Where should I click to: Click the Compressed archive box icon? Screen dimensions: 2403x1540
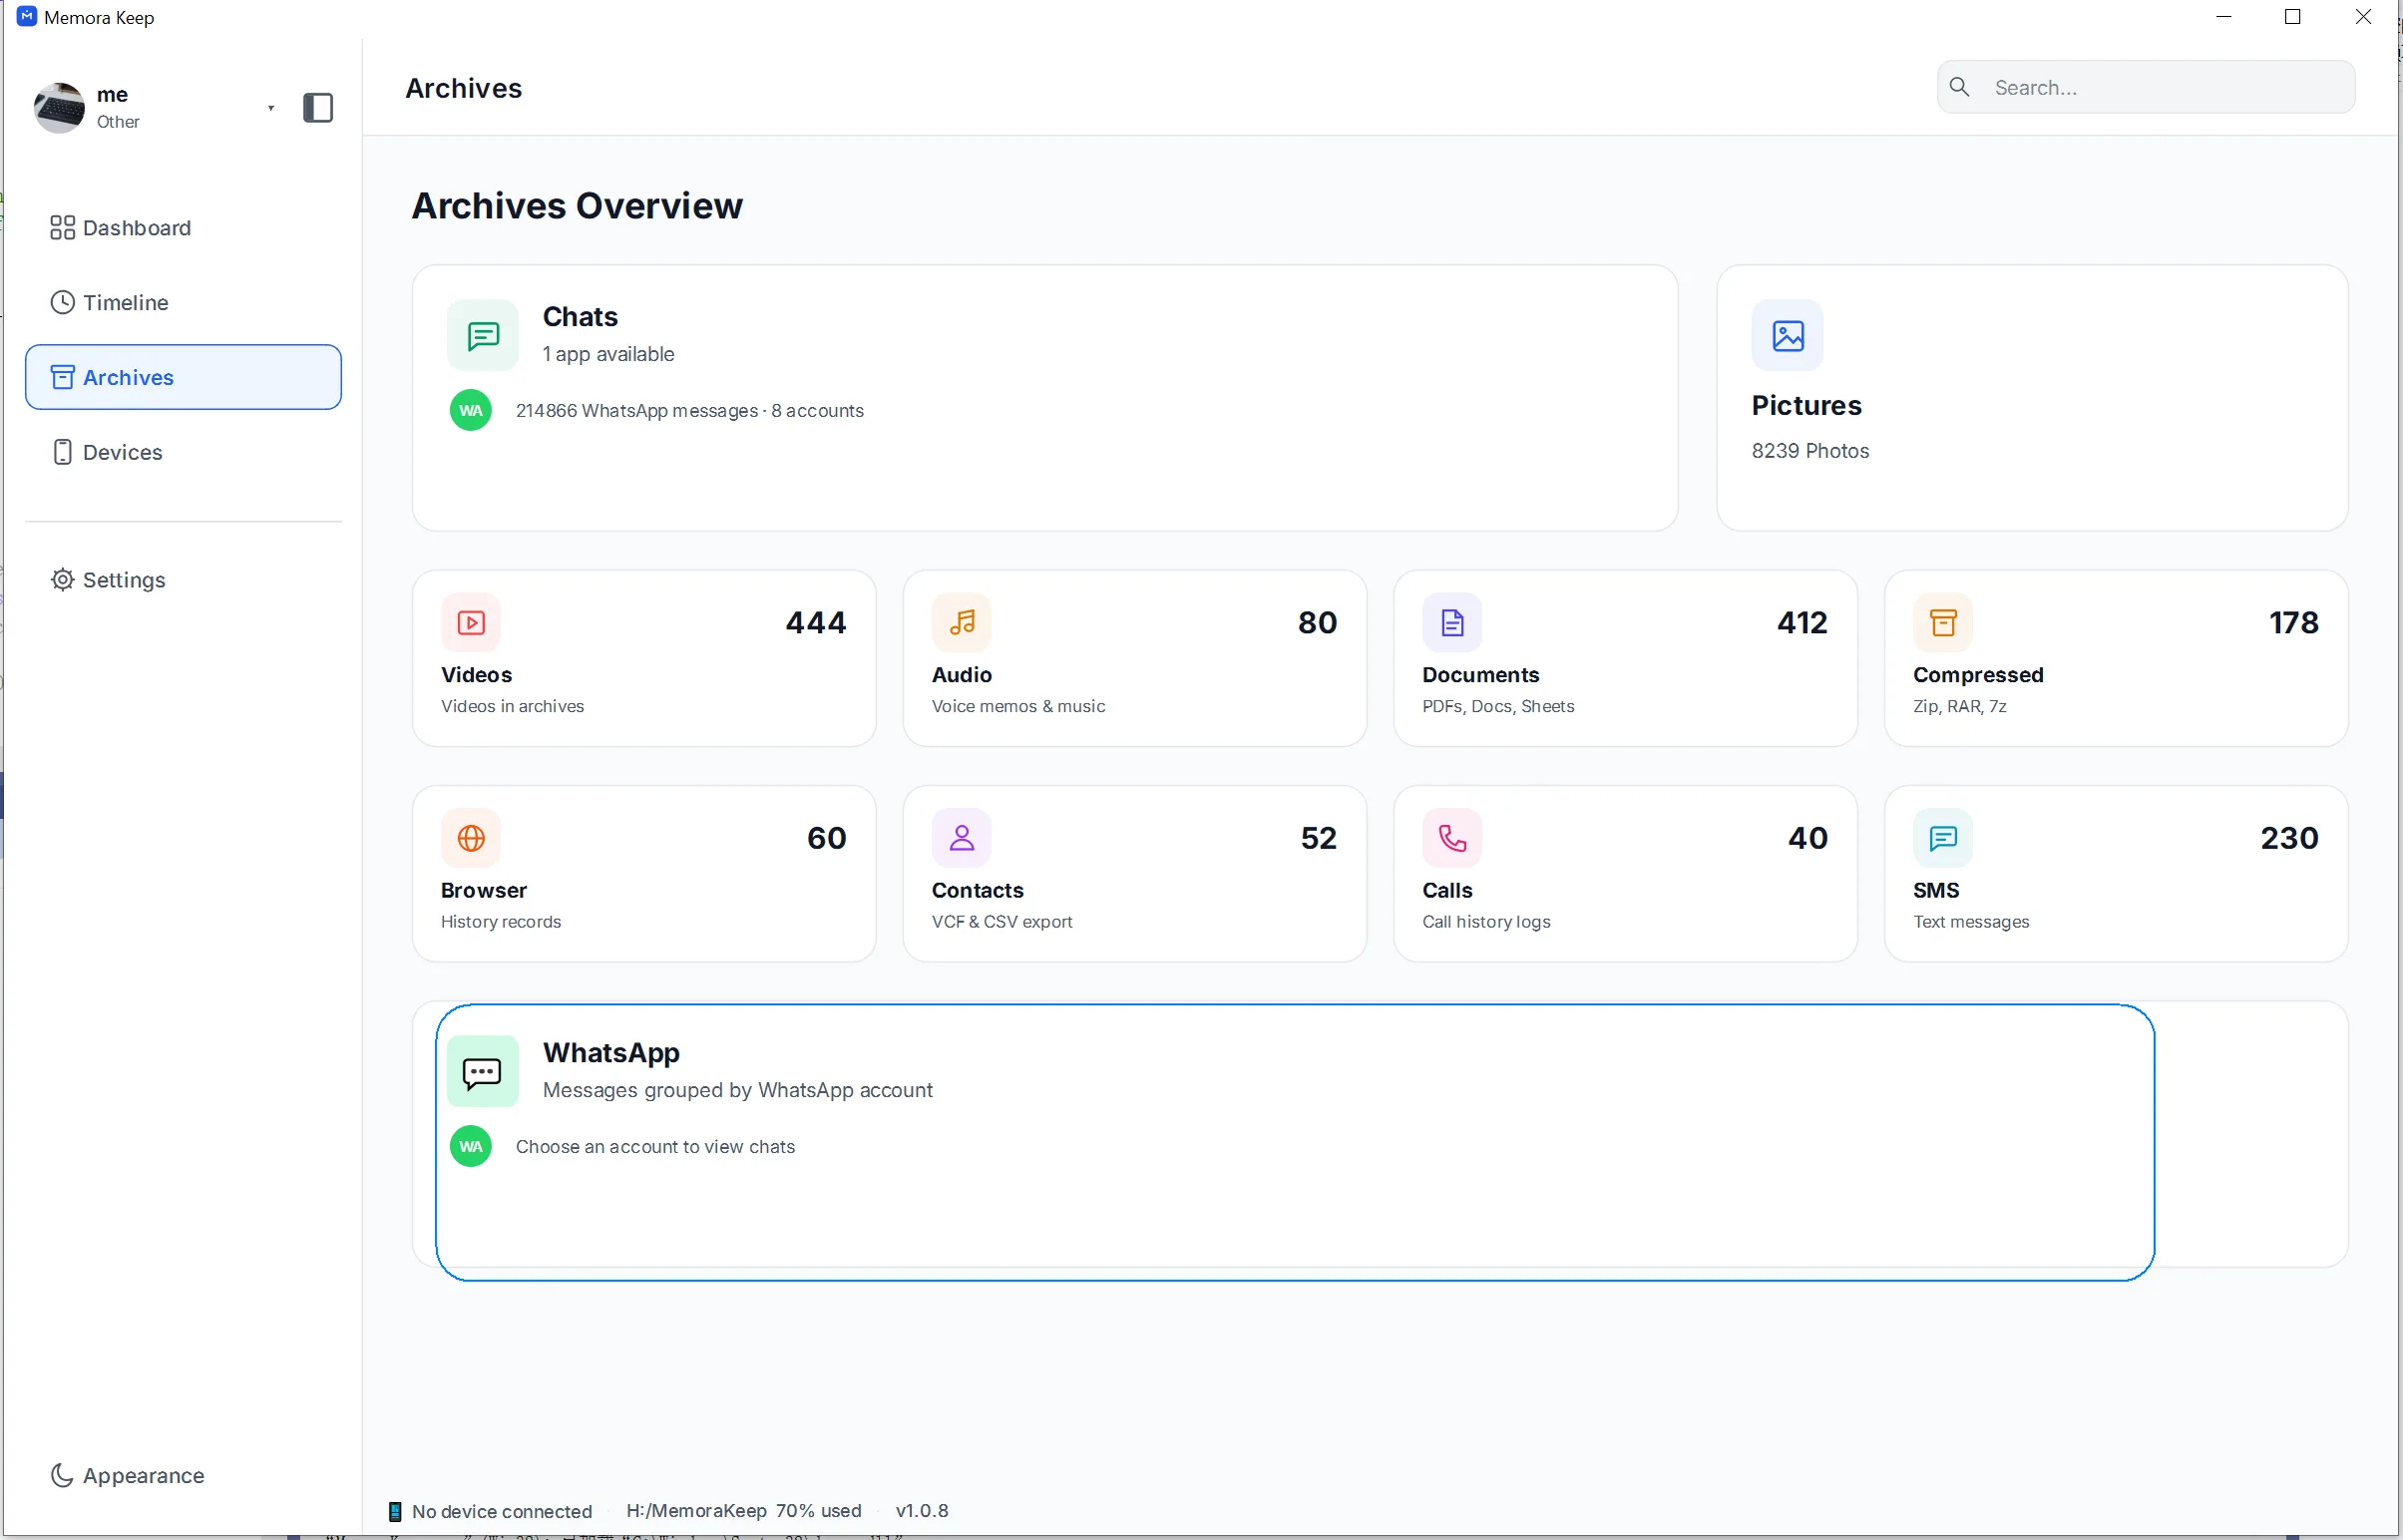[1943, 623]
